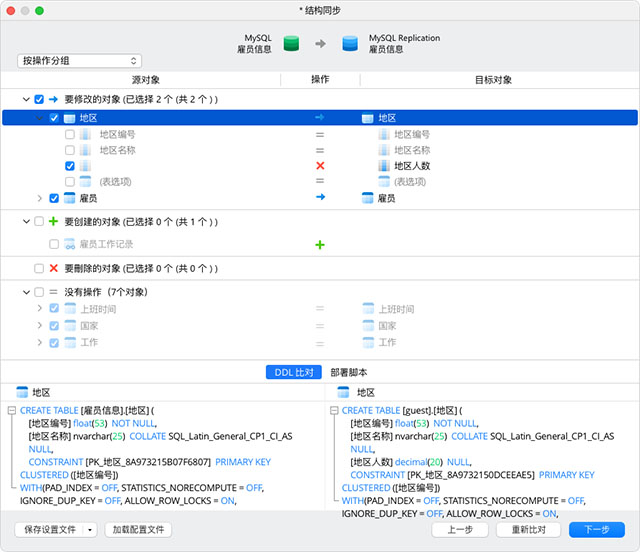Click the blue arrow operation icon for 雇员
Image resolution: width=640 pixels, height=552 pixels.
[320, 198]
